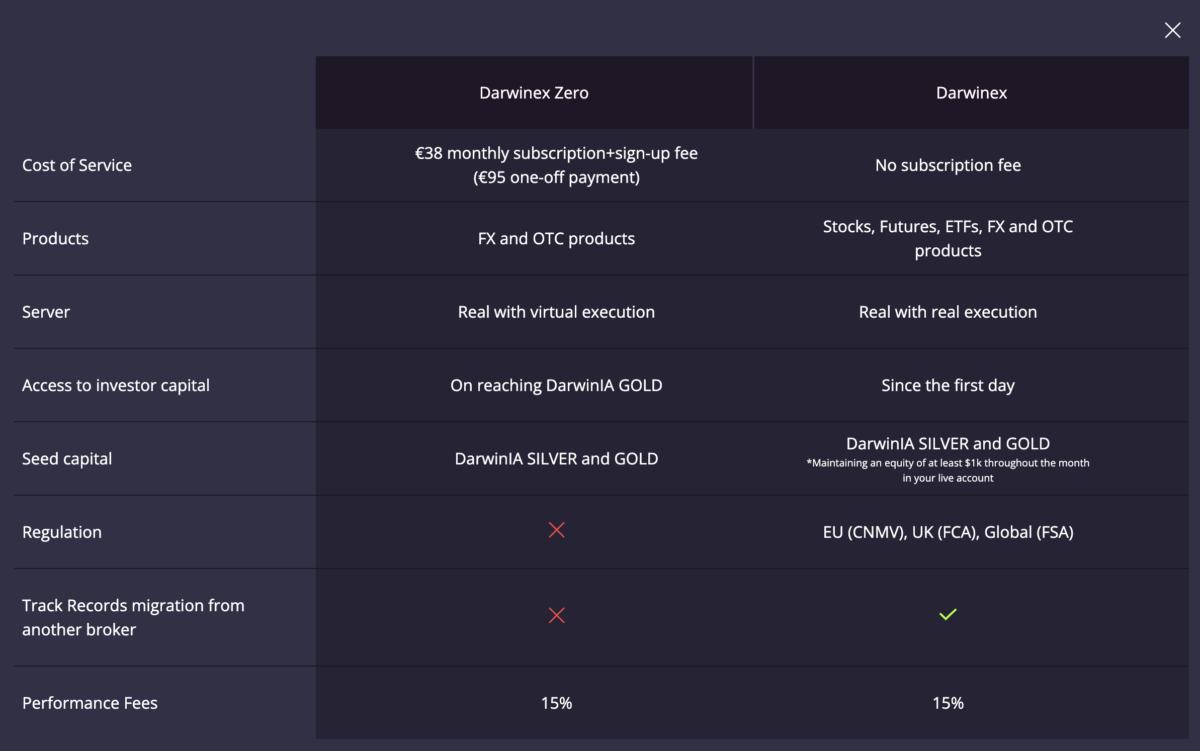Select the 15% performance fee cell
Viewport: 1200px width, 751px height.
tap(556, 703)
